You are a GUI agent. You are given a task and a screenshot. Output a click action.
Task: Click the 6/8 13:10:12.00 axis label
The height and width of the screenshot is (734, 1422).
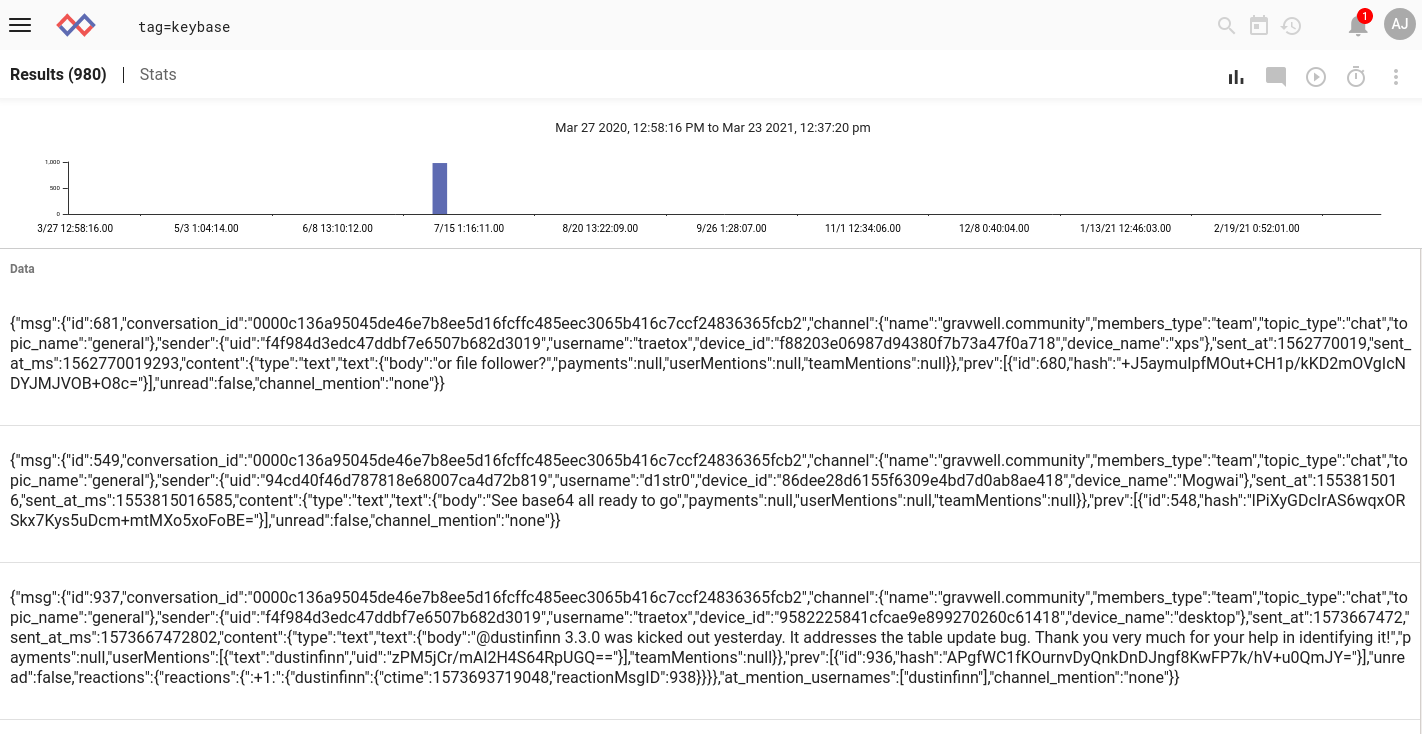(338, 229)
